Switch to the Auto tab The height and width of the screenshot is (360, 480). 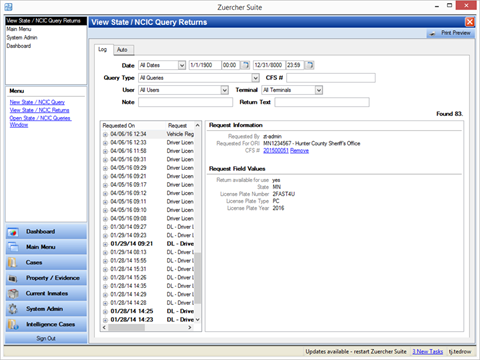pyautogui.click(x=122, y=50)
